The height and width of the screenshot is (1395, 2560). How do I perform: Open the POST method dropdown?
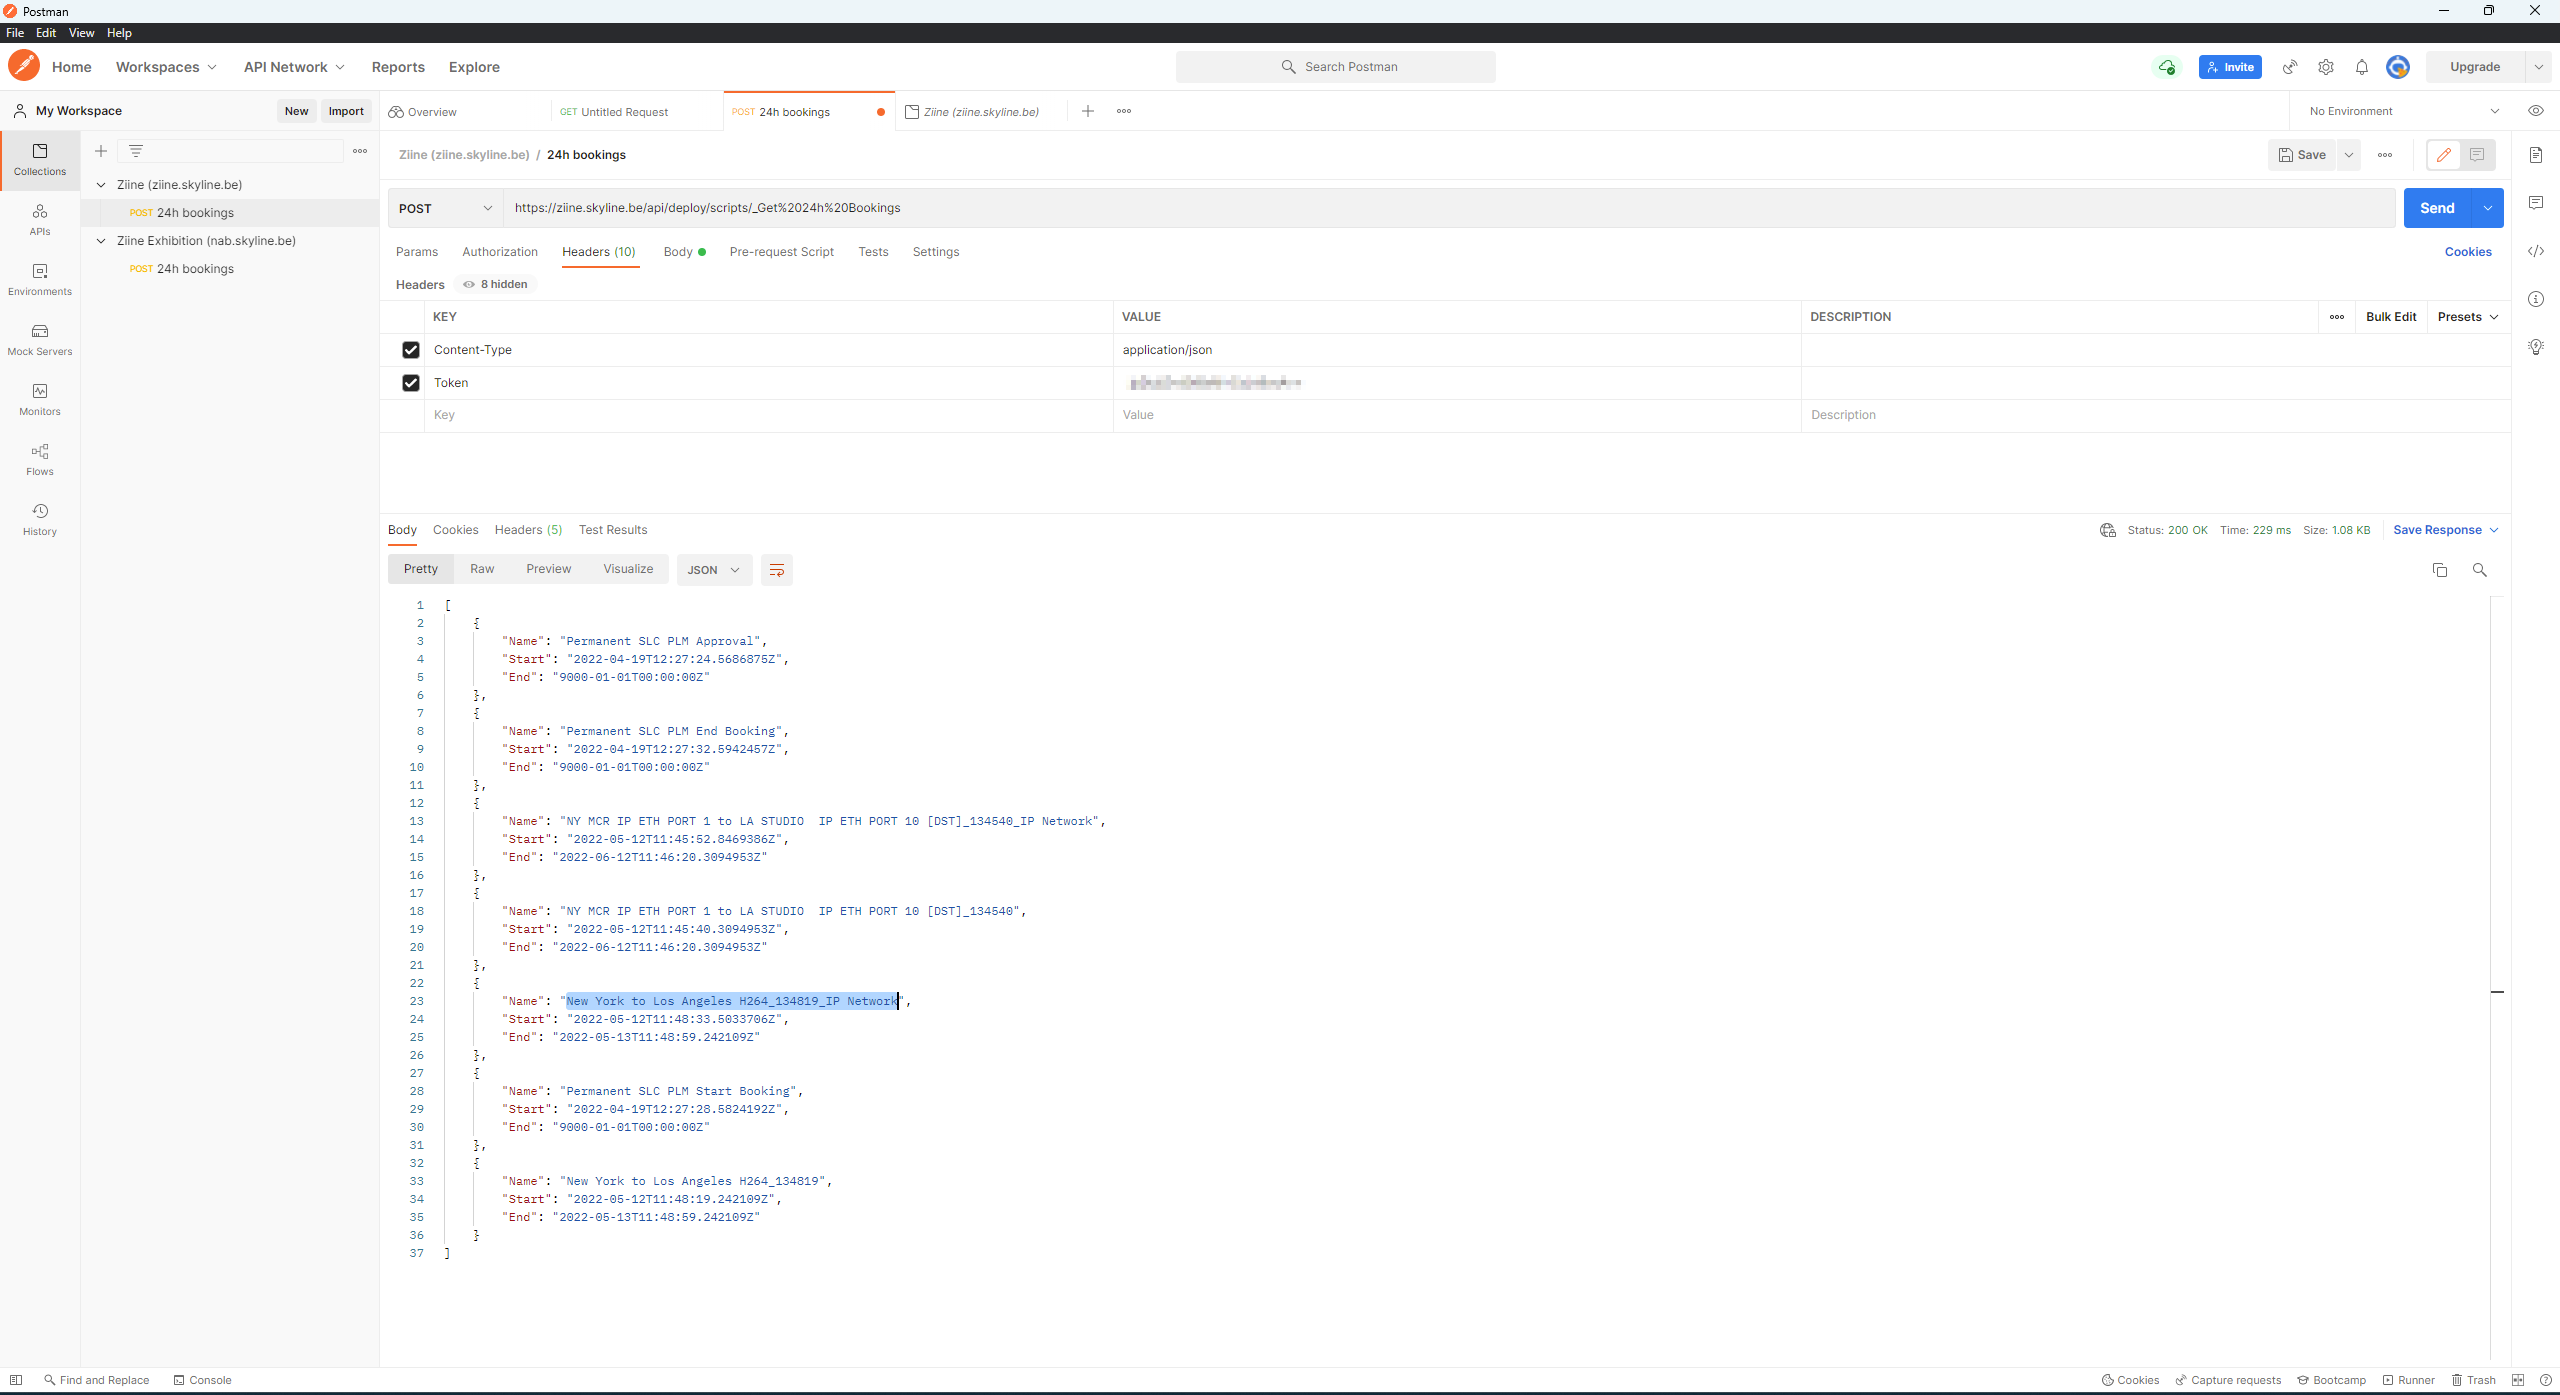(x=446, y=208)
